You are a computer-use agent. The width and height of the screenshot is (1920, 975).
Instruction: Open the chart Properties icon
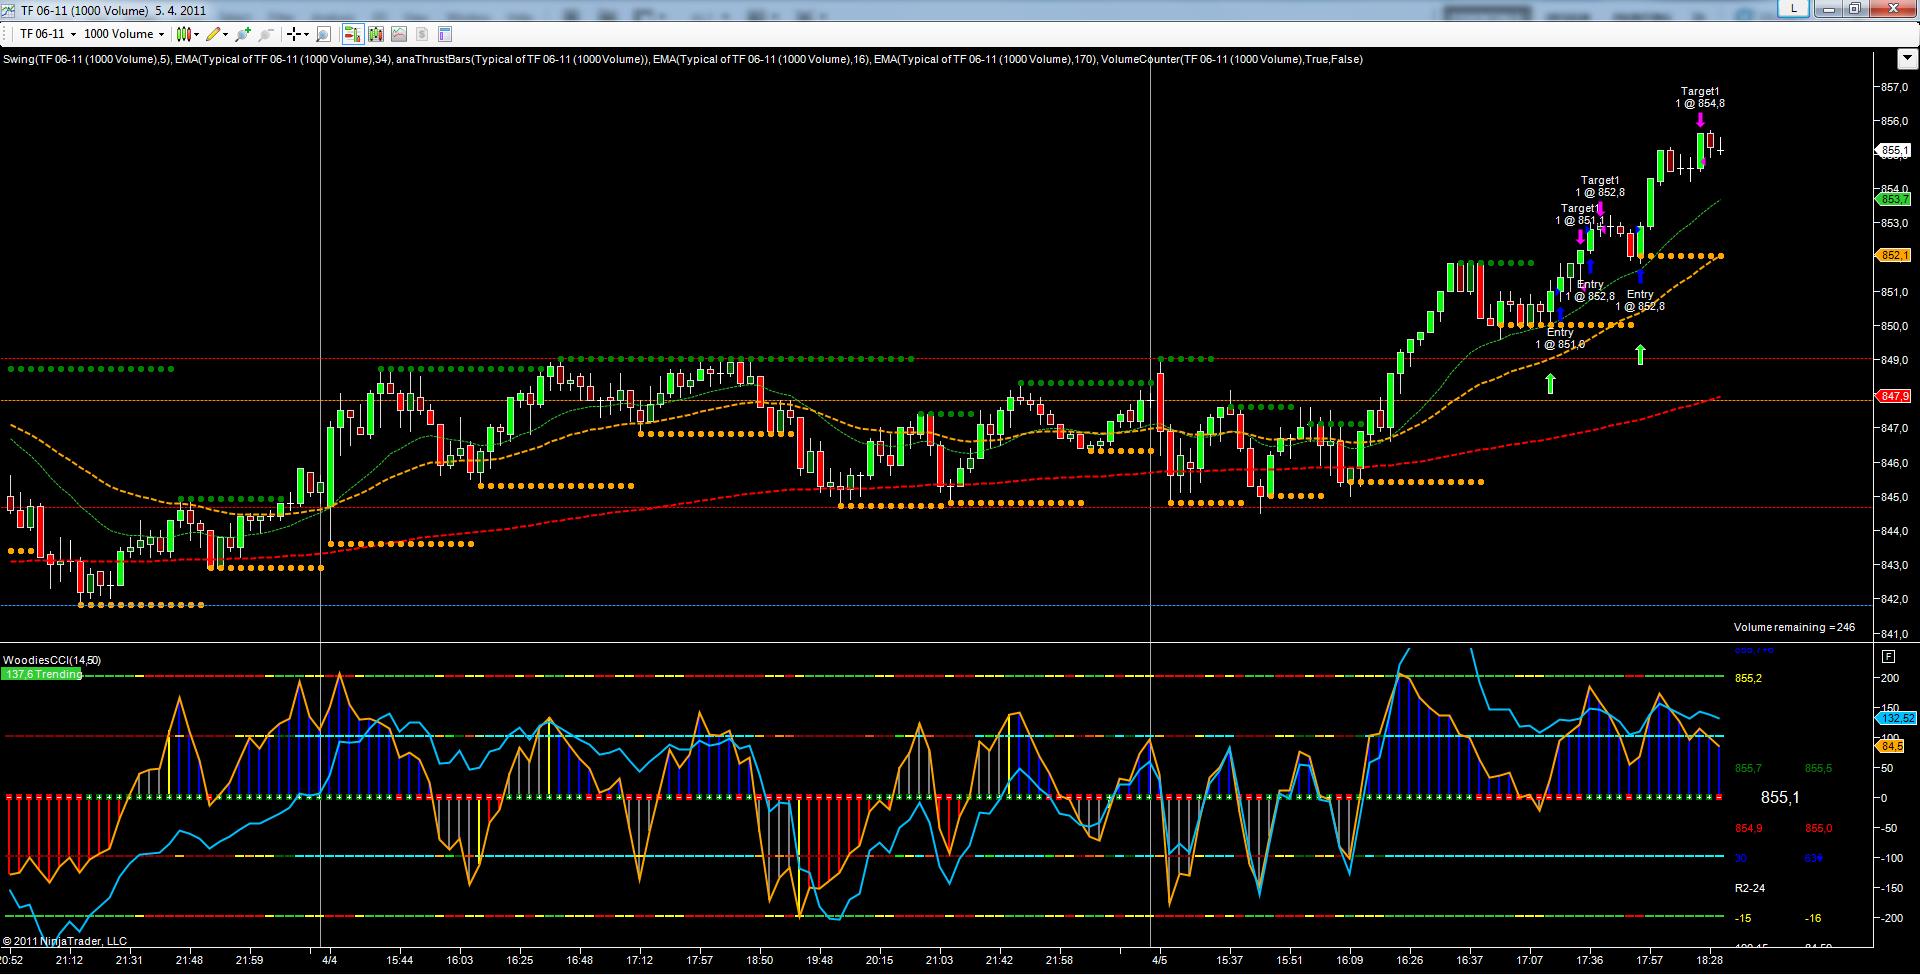[x=445, y=34]
